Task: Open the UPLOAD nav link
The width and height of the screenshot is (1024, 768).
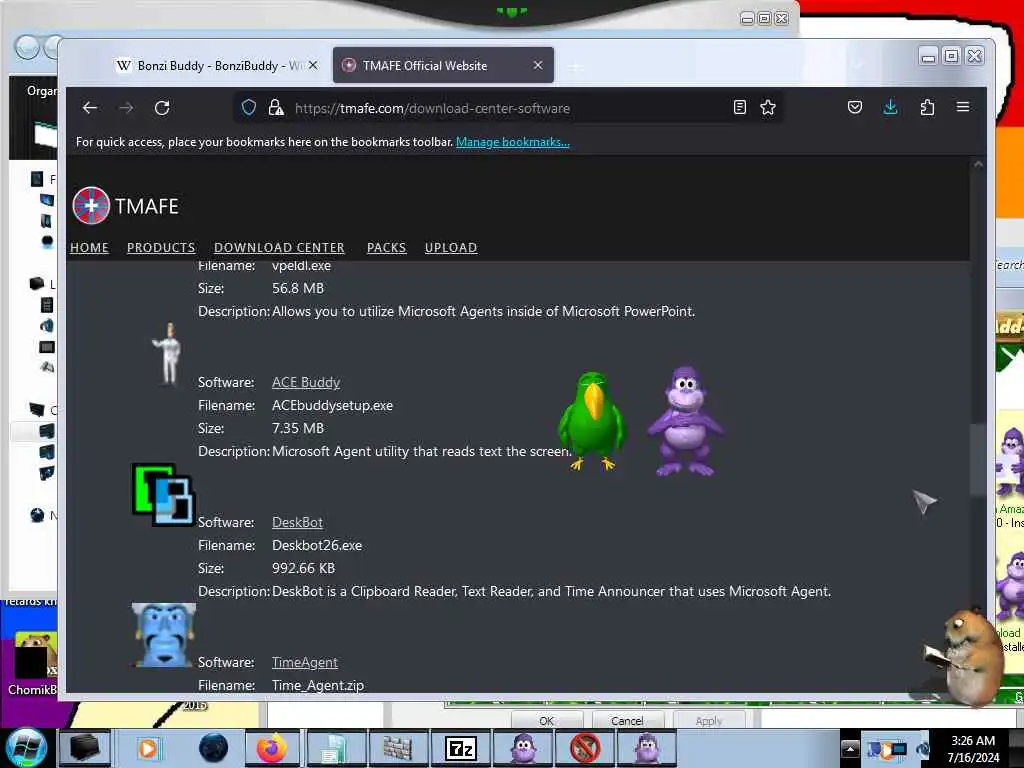Action: [451, 248]
